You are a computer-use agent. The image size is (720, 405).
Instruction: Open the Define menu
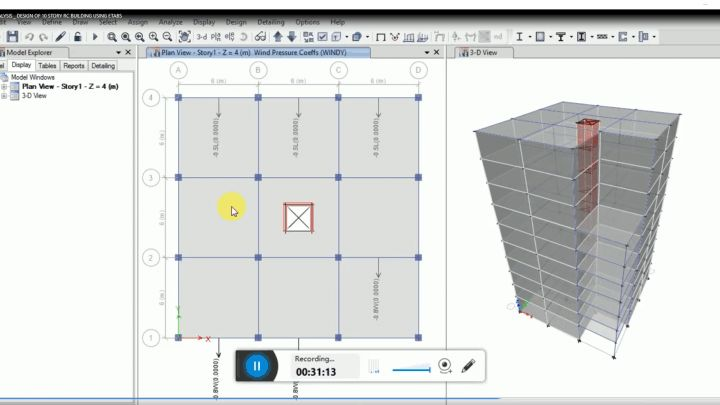click(x=52, y=22)
